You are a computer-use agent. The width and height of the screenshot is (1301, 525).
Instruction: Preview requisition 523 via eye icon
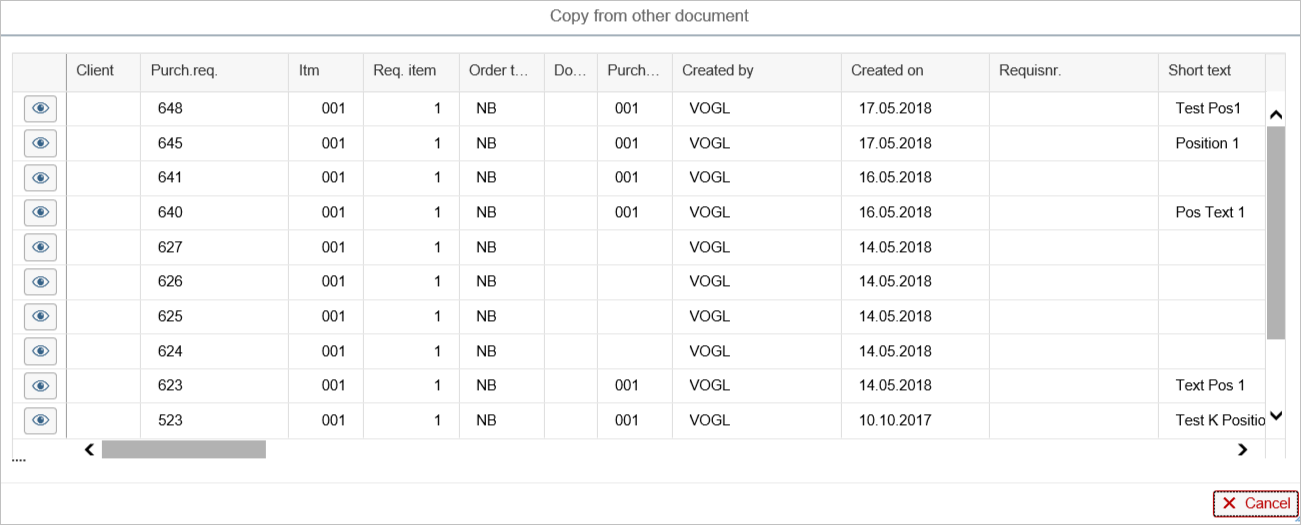coord(40,421)
